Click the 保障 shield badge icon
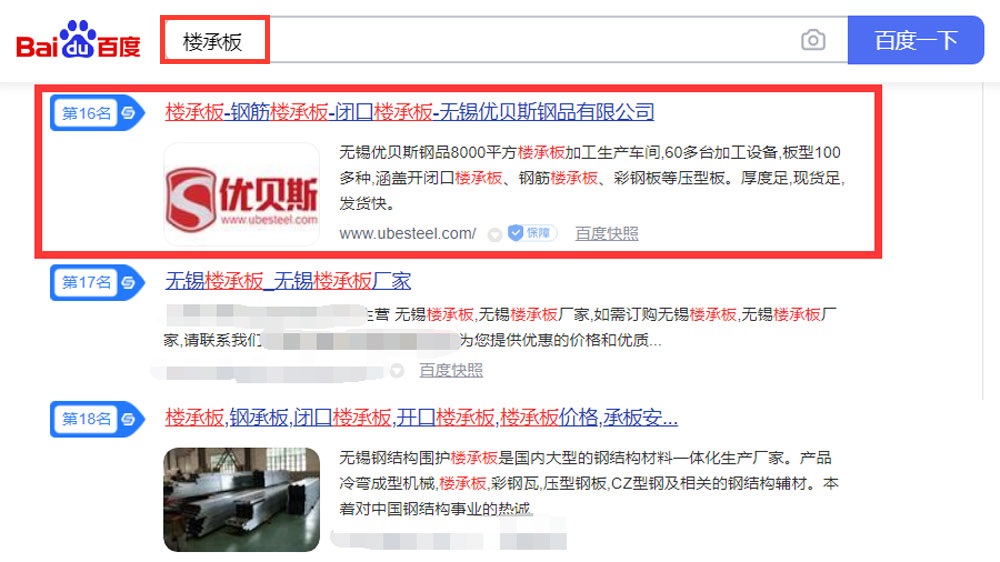 pos(533,233)
